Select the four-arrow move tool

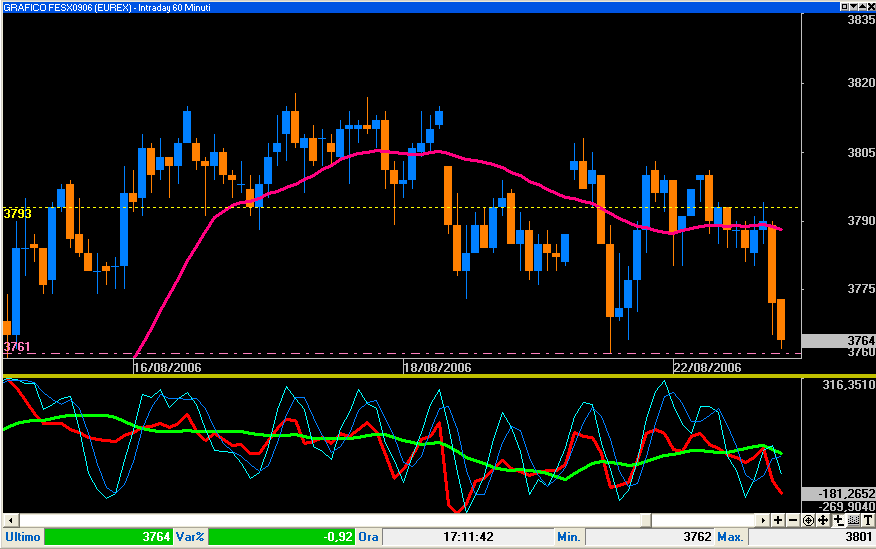click(823, 520)
